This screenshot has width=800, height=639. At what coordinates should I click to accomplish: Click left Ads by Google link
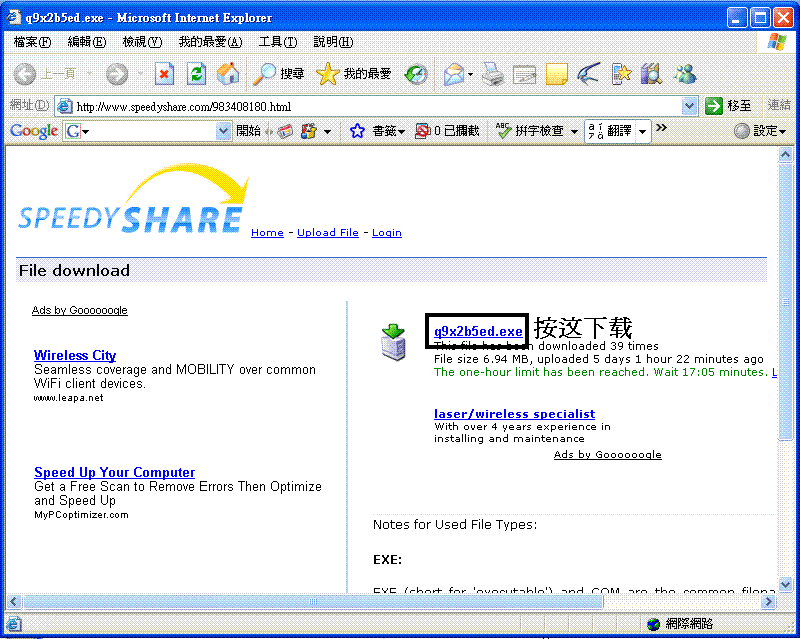coord(80,310)
